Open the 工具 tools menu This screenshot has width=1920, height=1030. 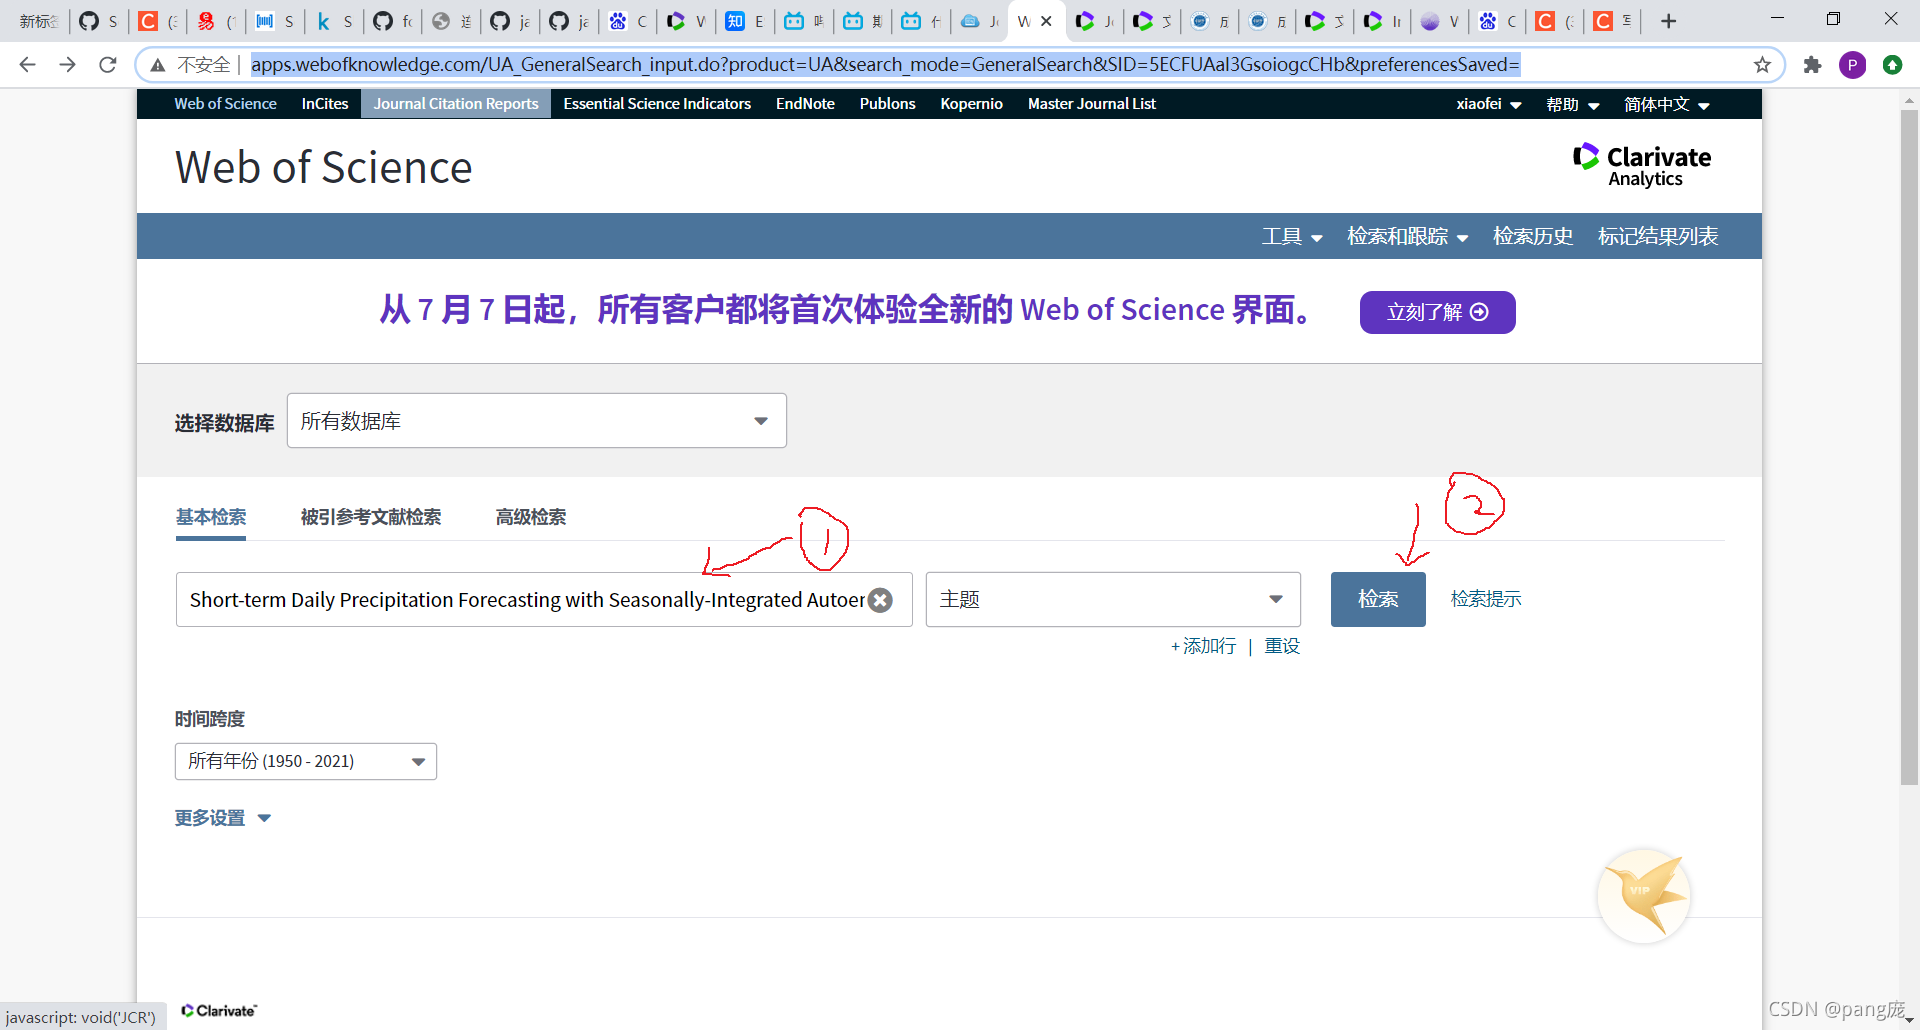tap(1292, 237)
